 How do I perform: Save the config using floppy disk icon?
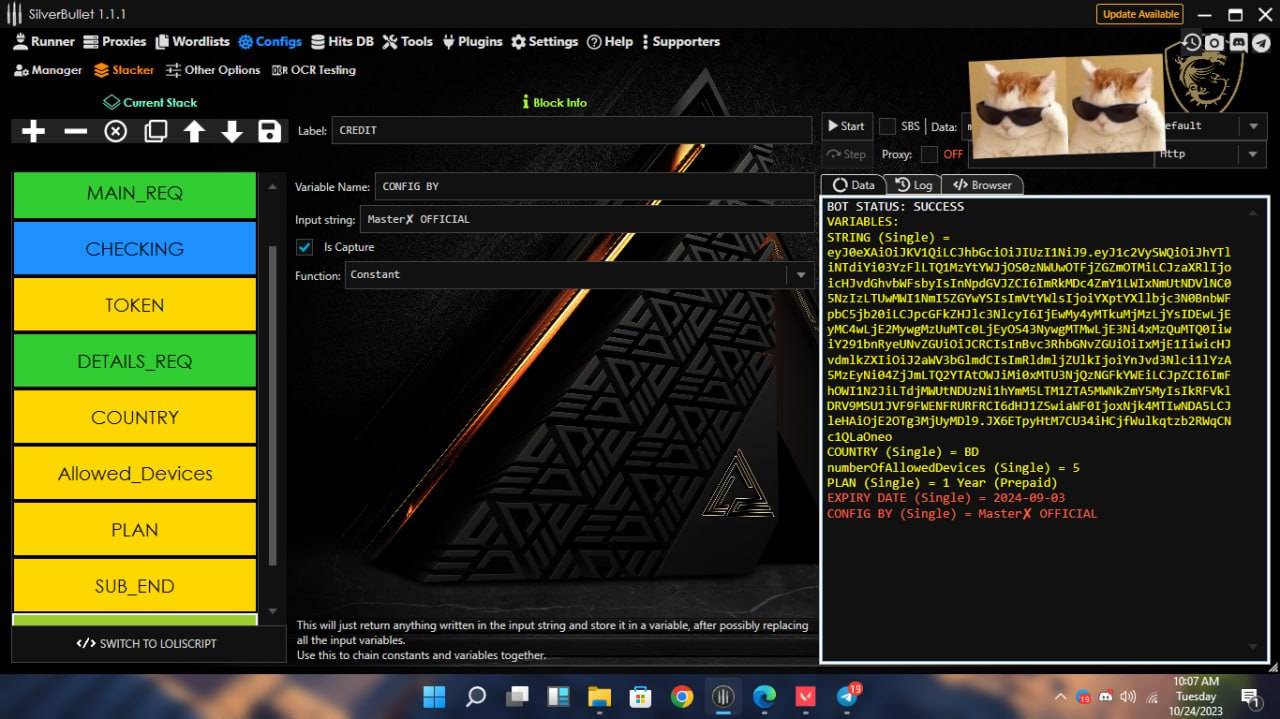(268, 131)
